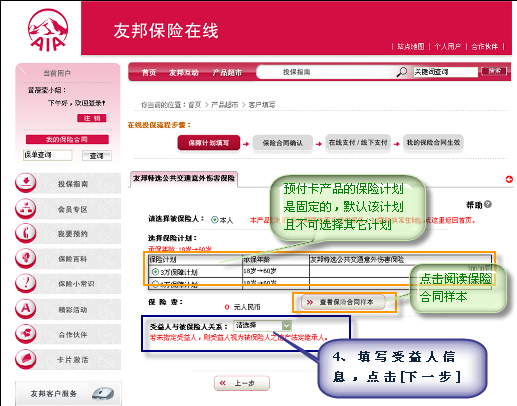517x406 pixels.
Task: Click the 保险合同确认 step button
Action: click(283, 143)
